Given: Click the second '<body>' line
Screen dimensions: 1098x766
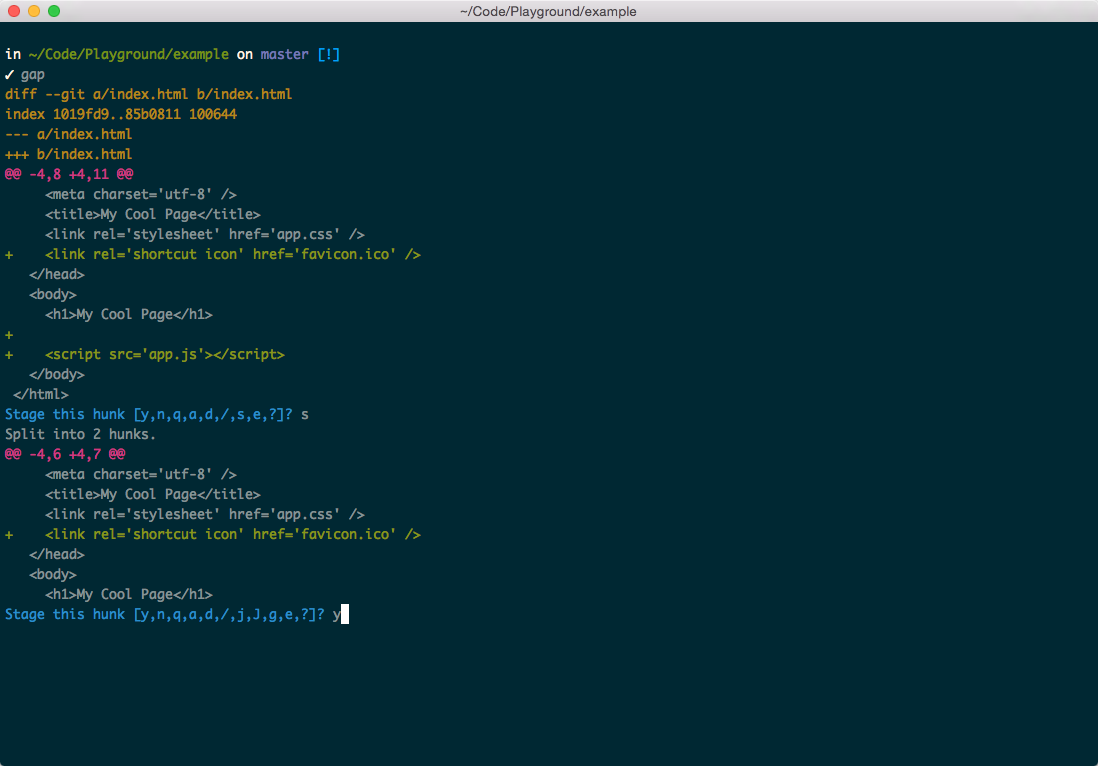Looking at the screenshot, I should [53, 575].
